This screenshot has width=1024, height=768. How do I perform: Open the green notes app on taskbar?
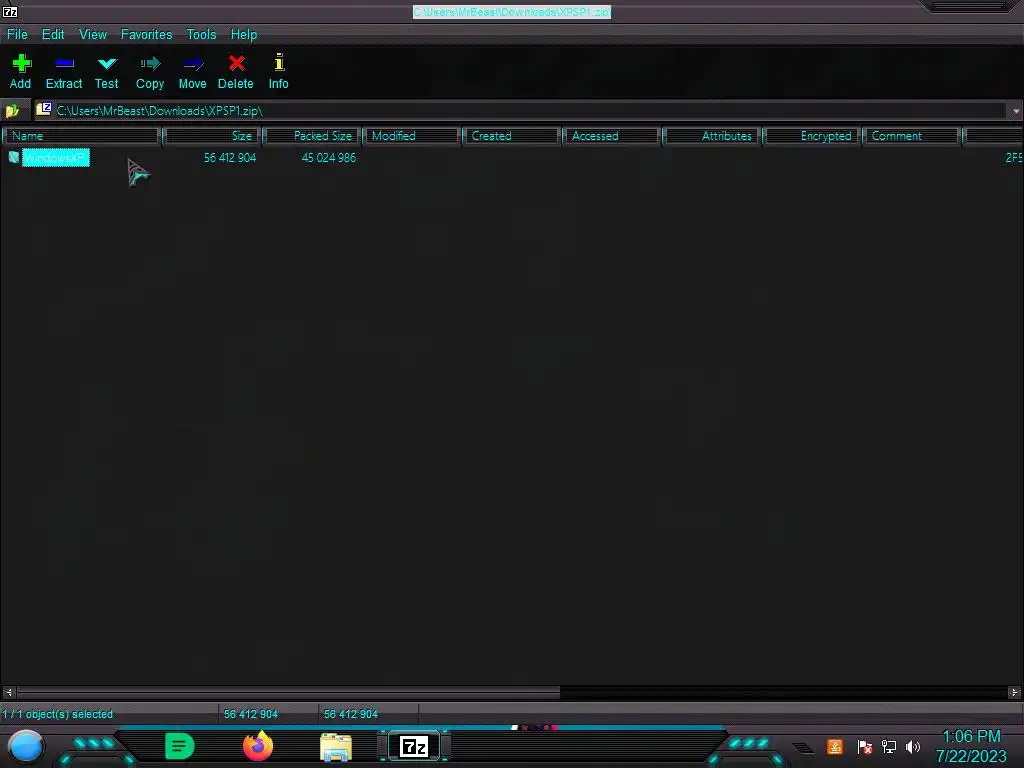[180, 746]
